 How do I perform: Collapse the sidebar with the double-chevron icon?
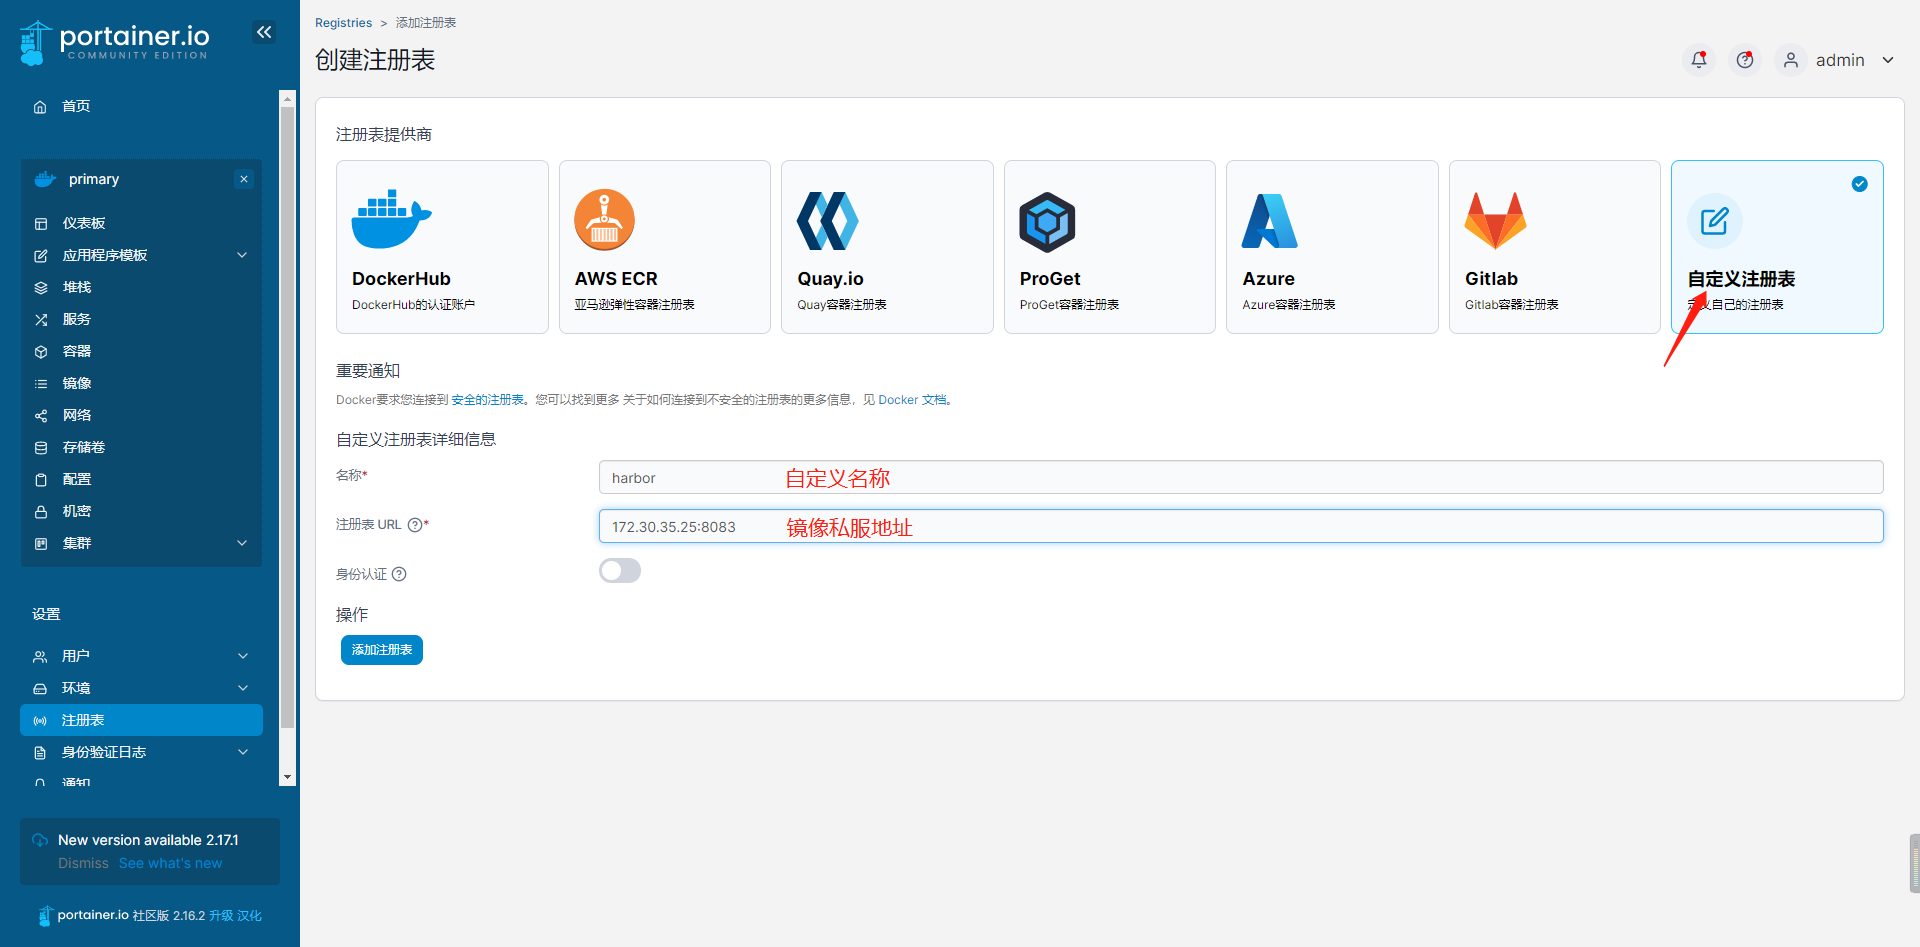pyautogui.click(x=264, y=32)
